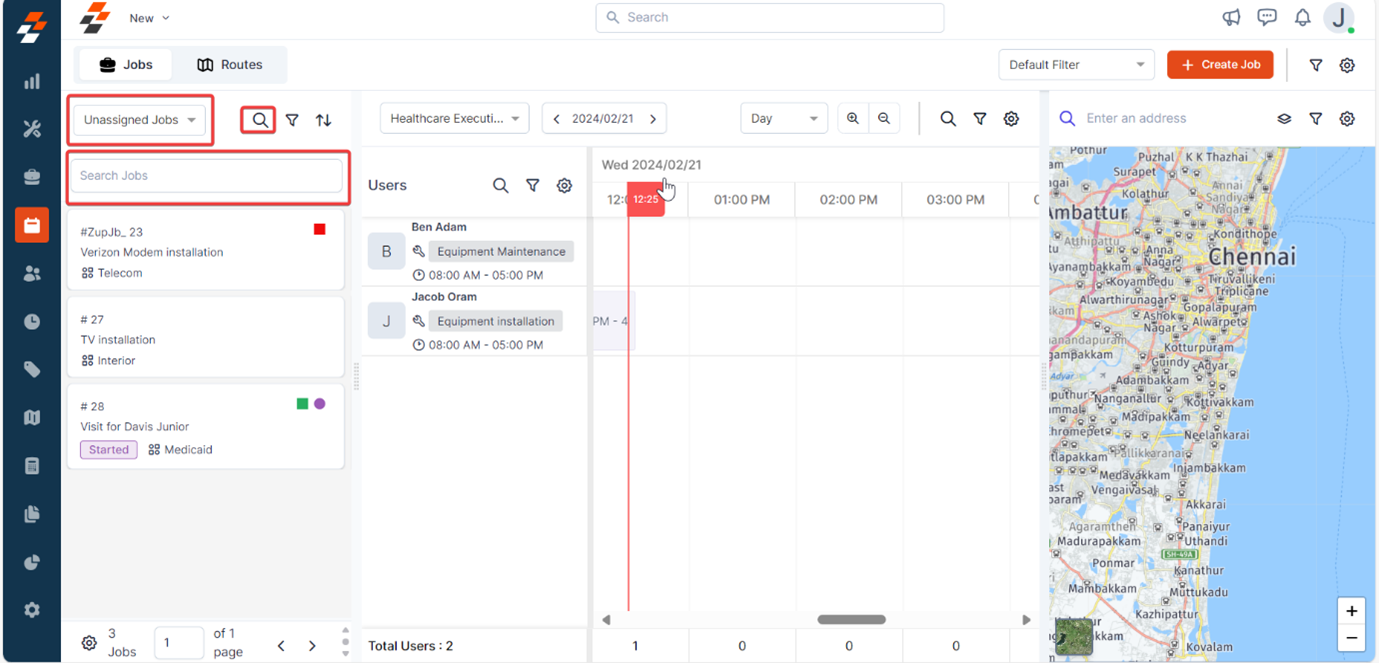Open the filter icon in map panel

1316,118
